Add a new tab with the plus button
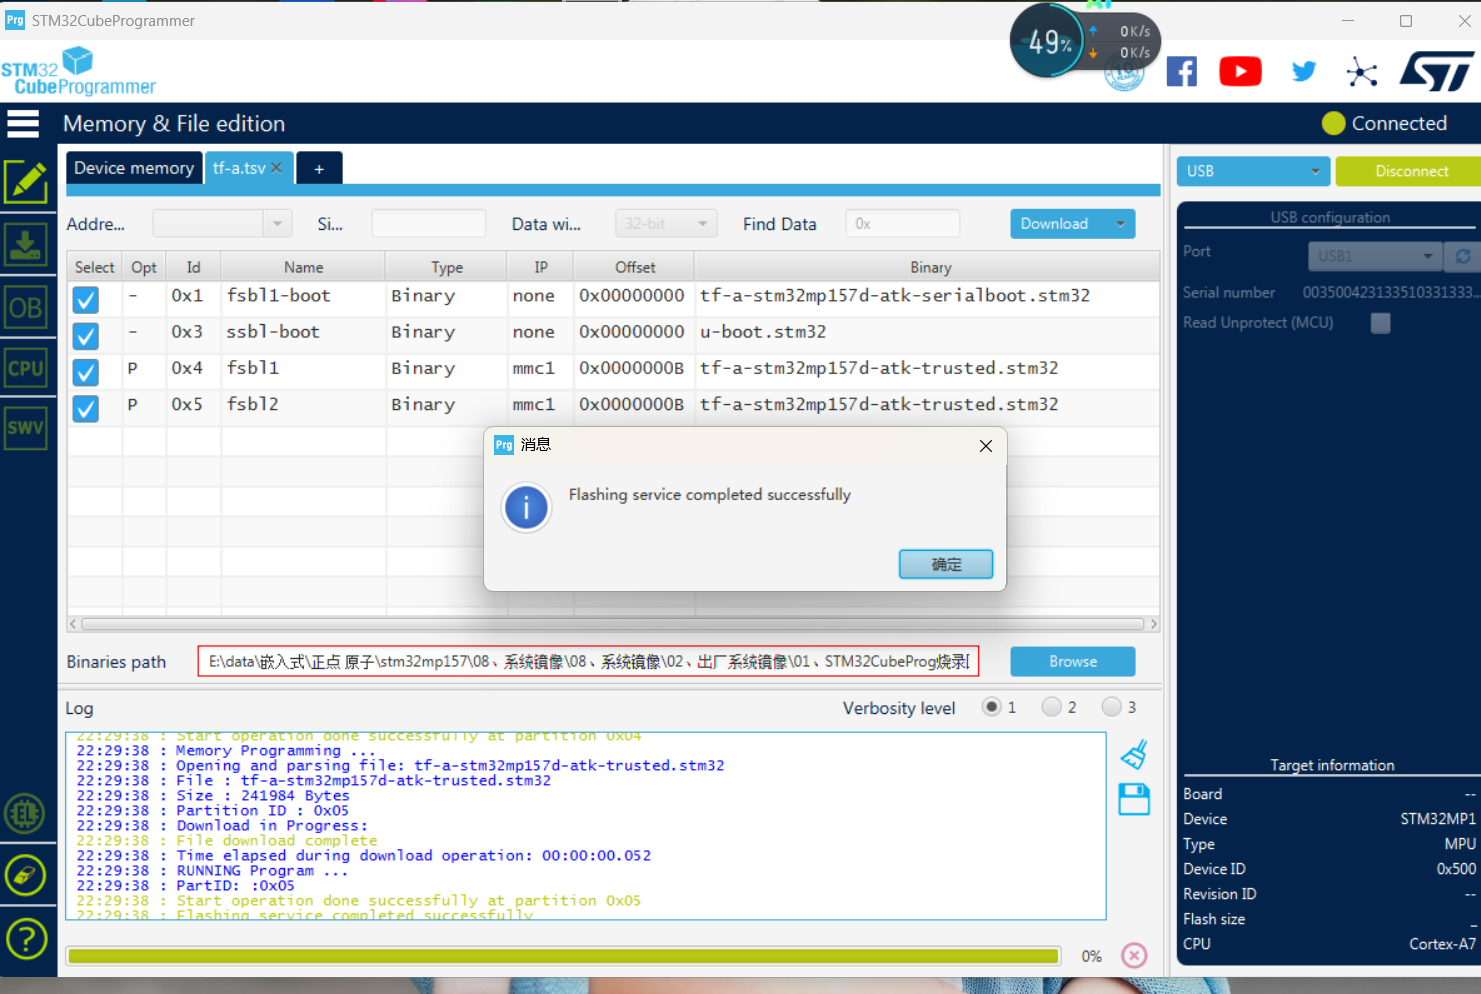 coord(319,169)
